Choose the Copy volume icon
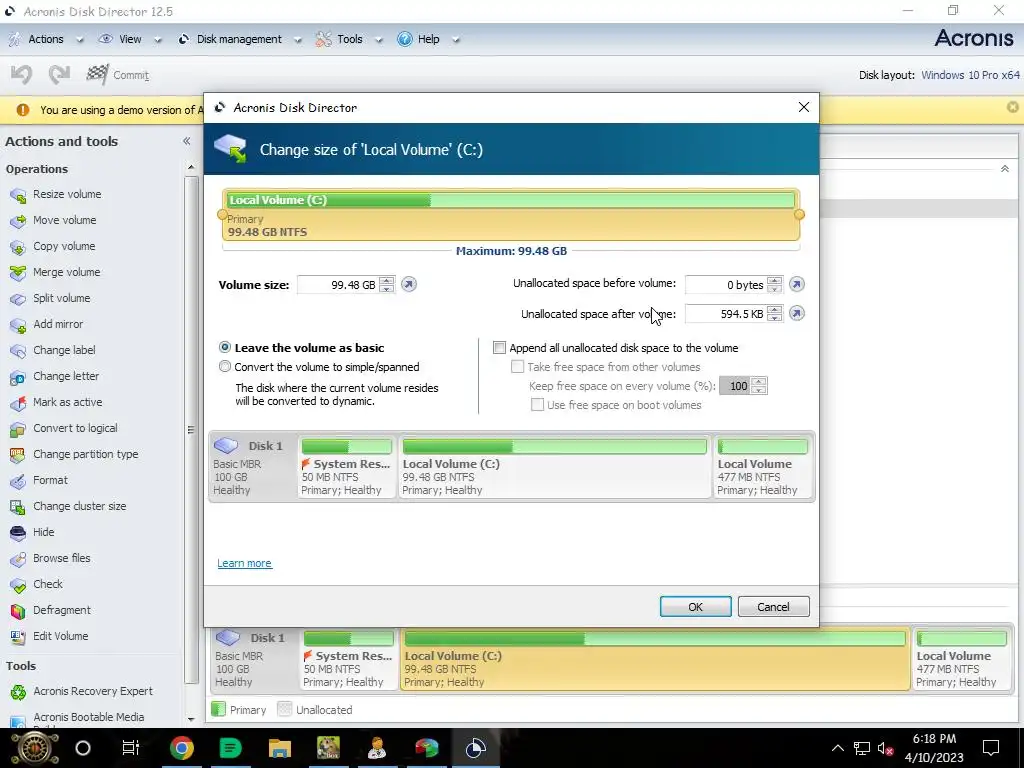The width and height of the screenshot is (1024, 768). (18, 247)
